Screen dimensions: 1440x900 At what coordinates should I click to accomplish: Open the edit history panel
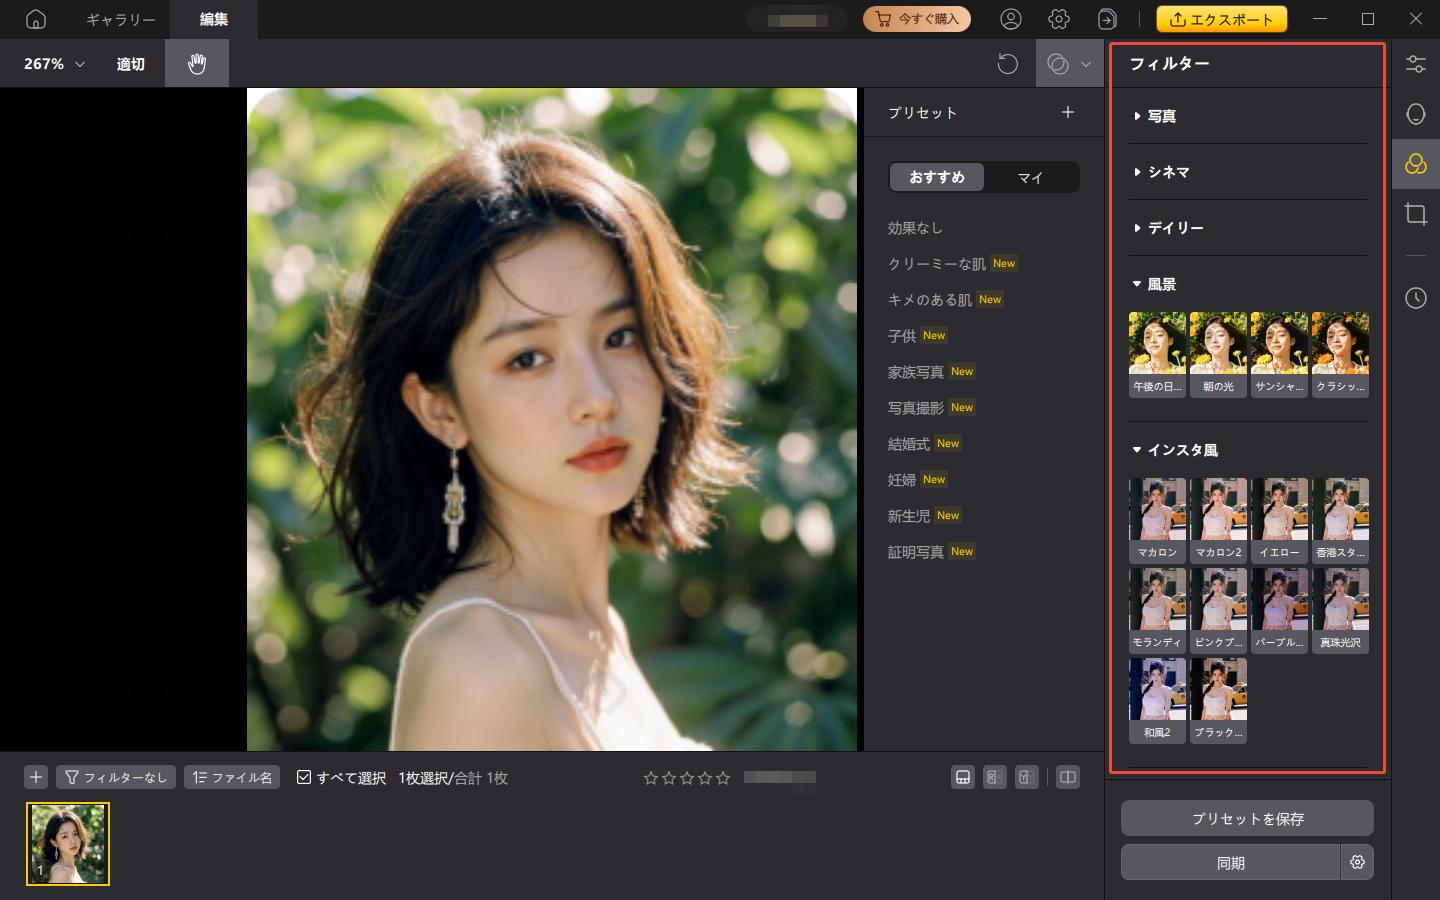1415,298
